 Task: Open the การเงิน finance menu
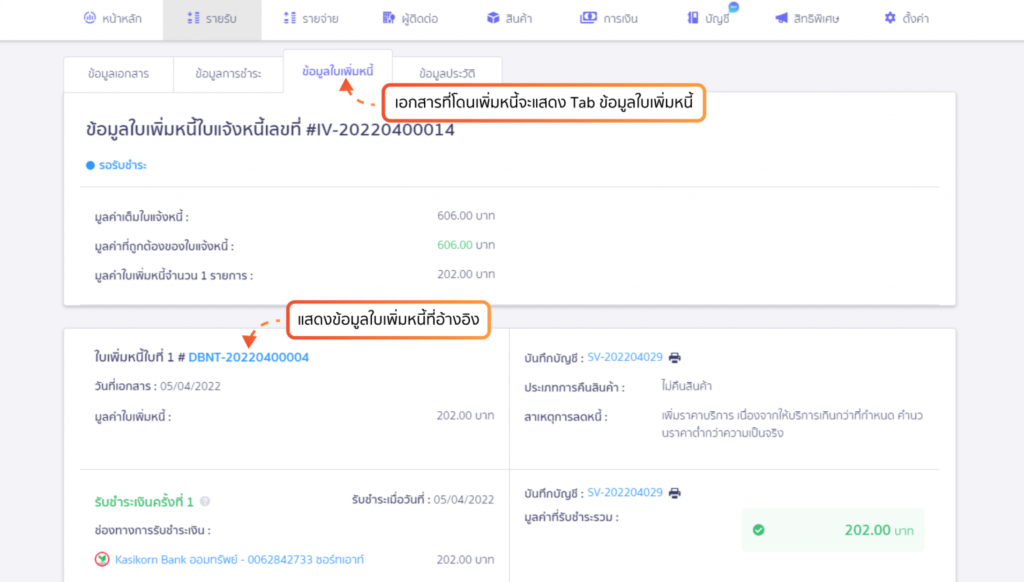(x=609, y=19)
